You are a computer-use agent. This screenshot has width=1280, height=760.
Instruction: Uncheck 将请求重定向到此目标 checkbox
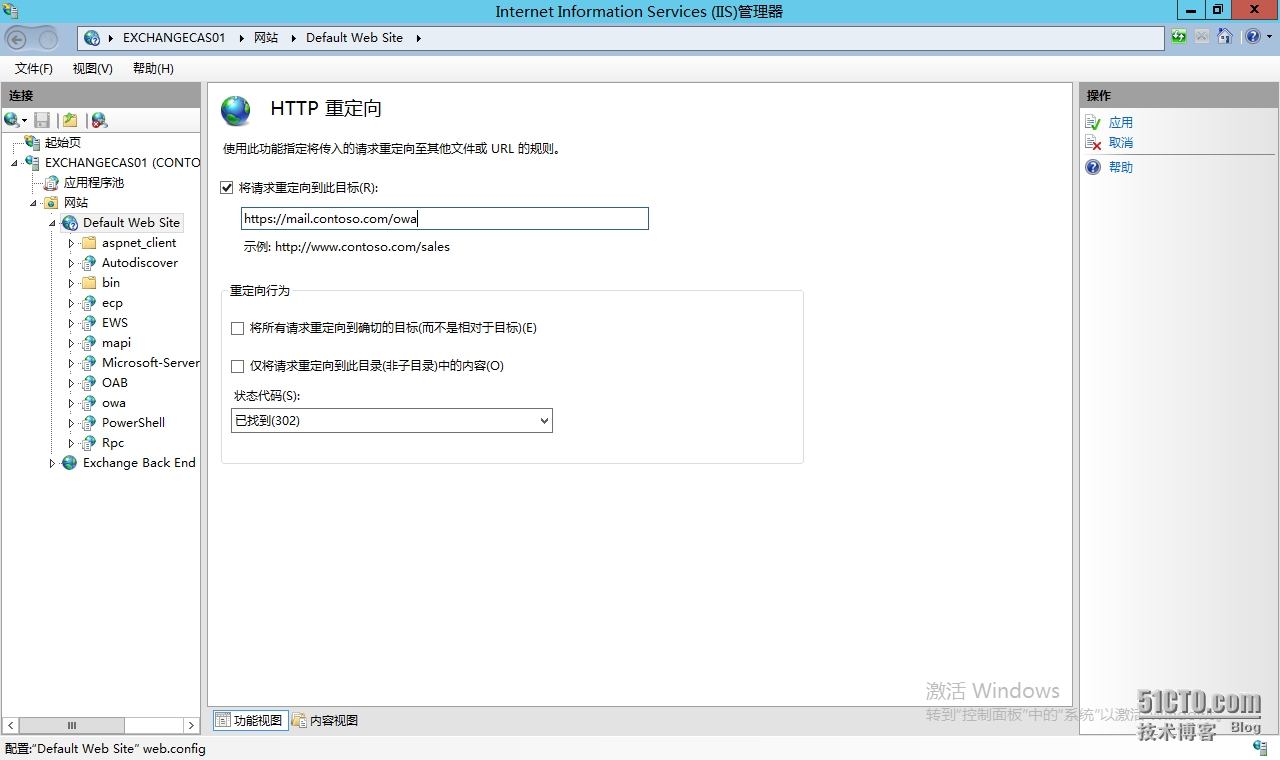click(227, 188)
